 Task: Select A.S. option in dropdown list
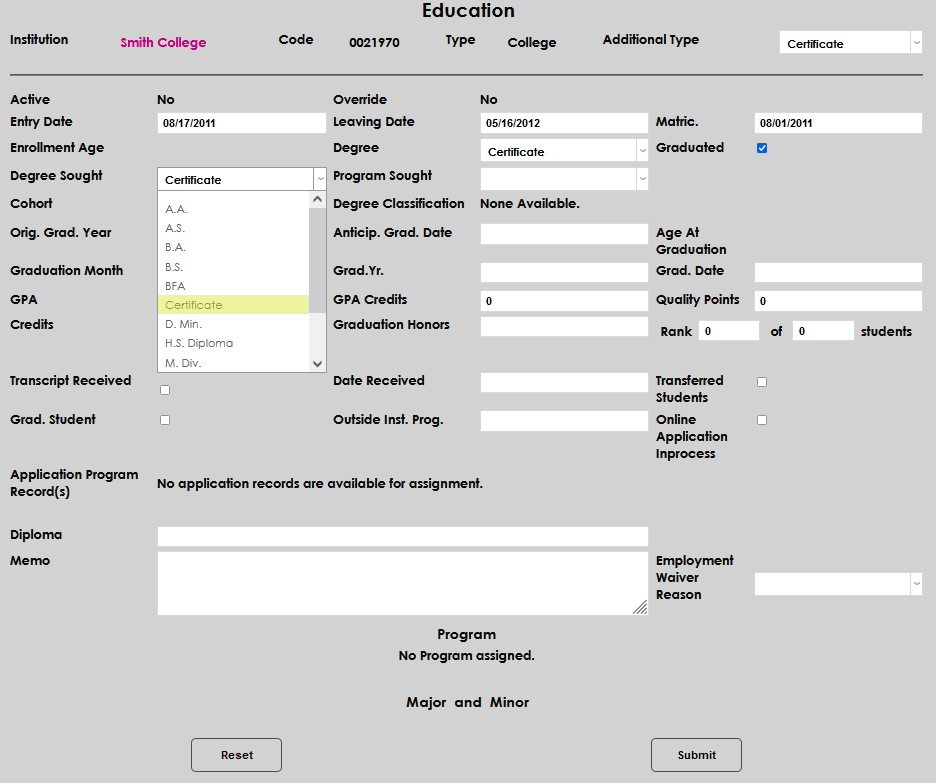click(175, 228)
